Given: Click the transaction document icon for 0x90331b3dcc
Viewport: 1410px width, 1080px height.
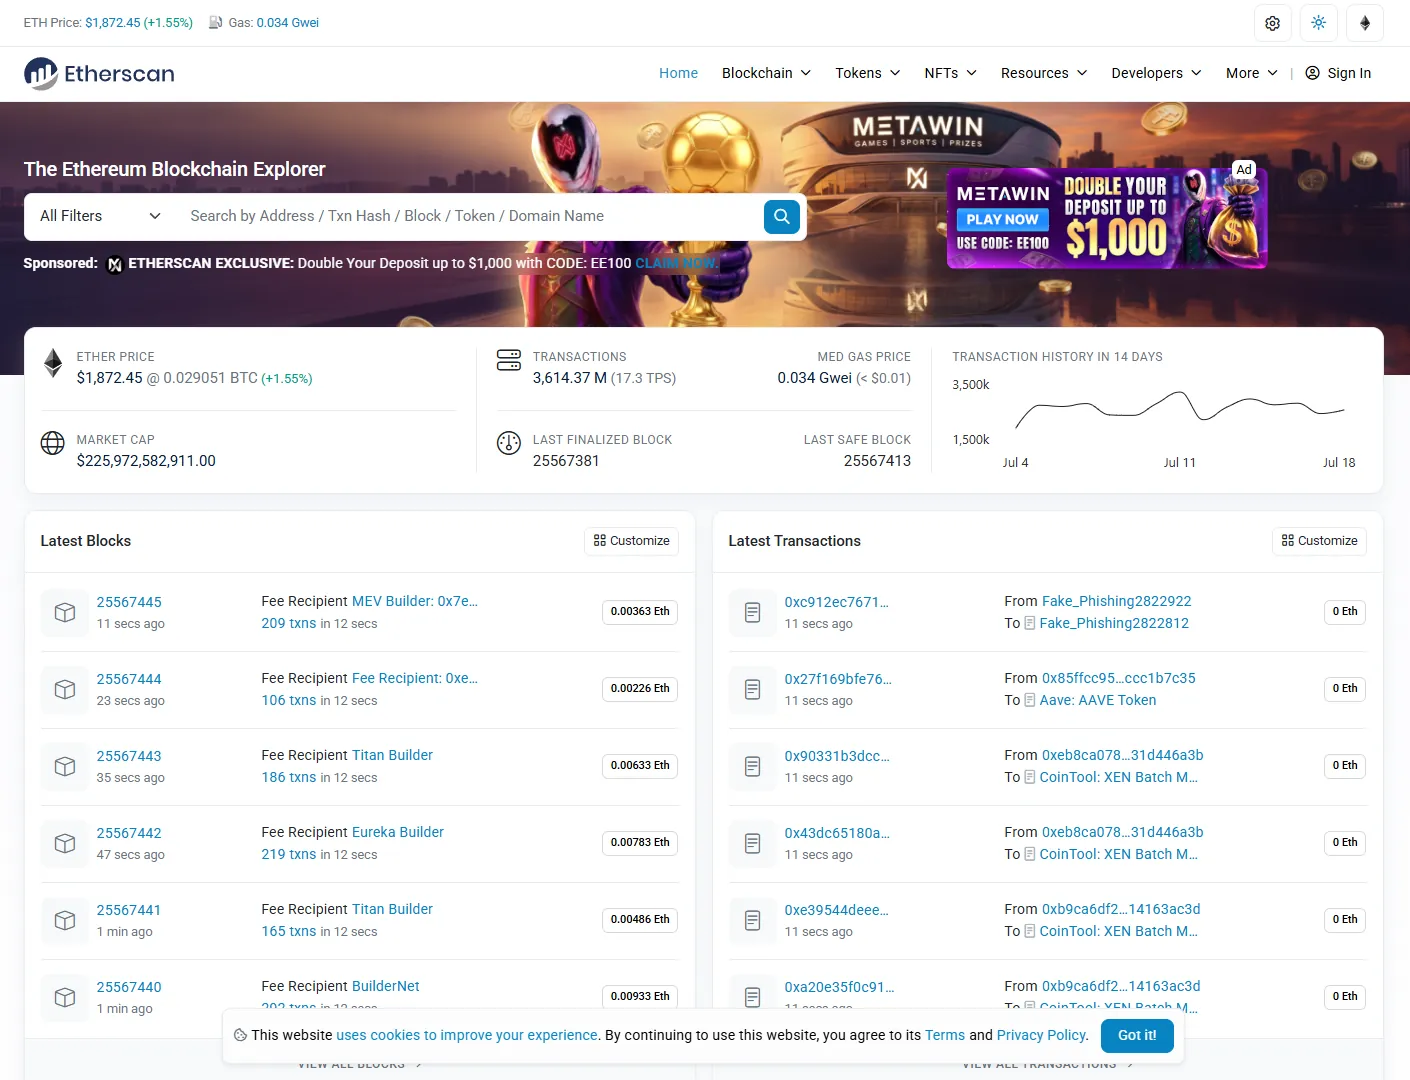Looking at the screenshot, I should coord(753,766).
